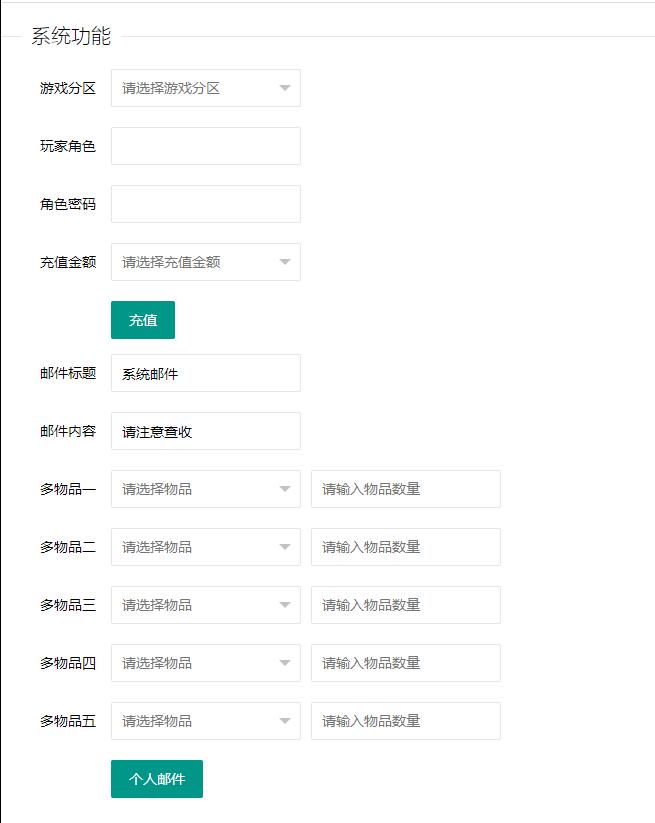This screenshot has width=655, height=823.
Task: Click the caret icon on the 充值金额 selector
Action: [x=283, y=262]
